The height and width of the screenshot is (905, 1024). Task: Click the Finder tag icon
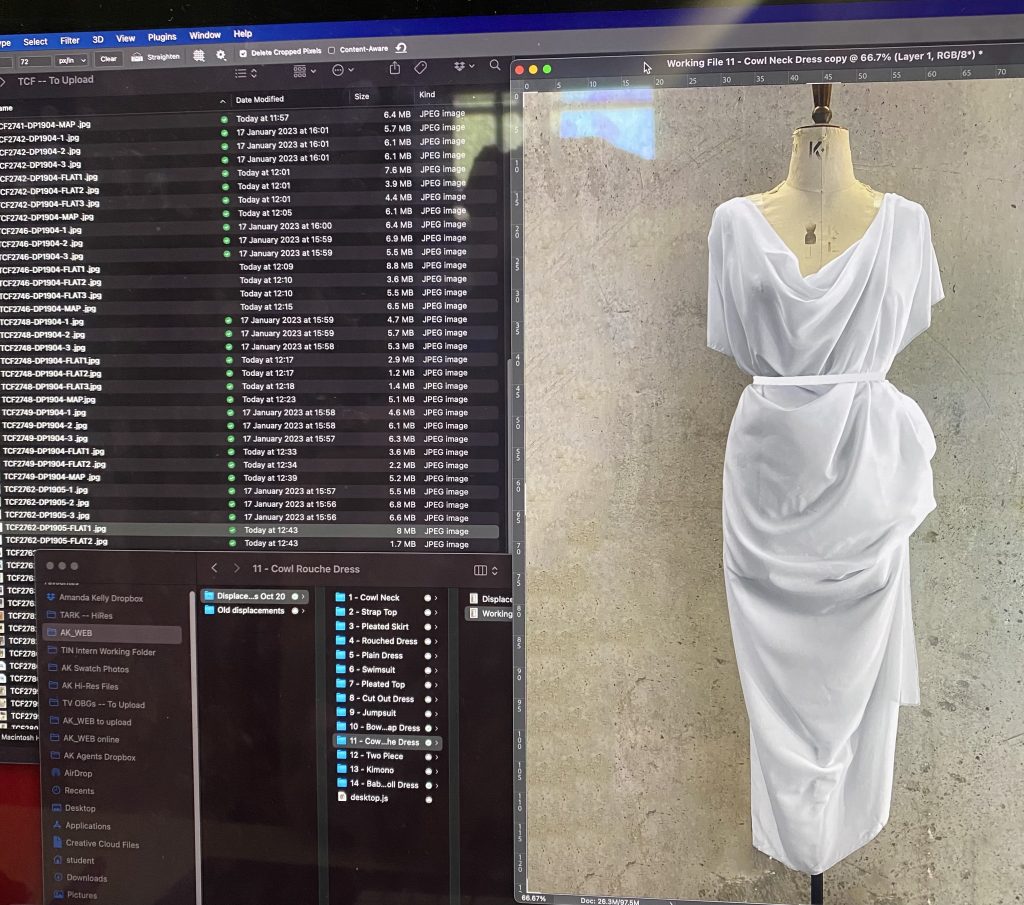coord(421,67)
